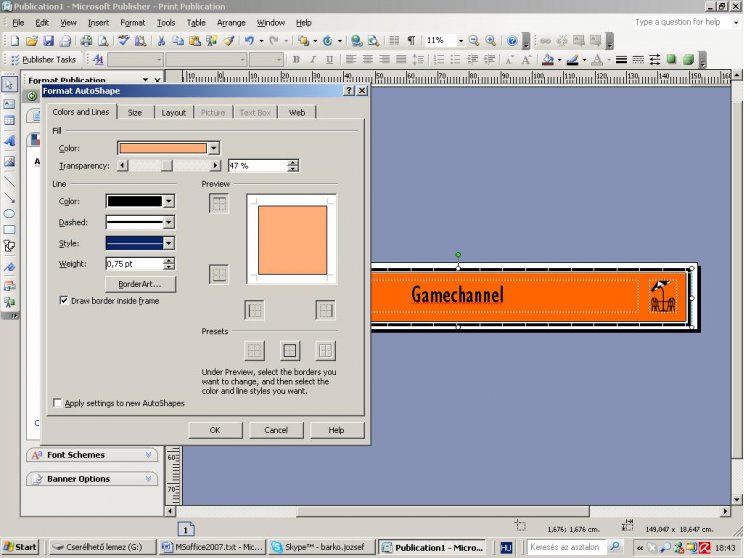Click the New publication icon
744x558 pixels.
pyautogui.click(x=15, y=41)
